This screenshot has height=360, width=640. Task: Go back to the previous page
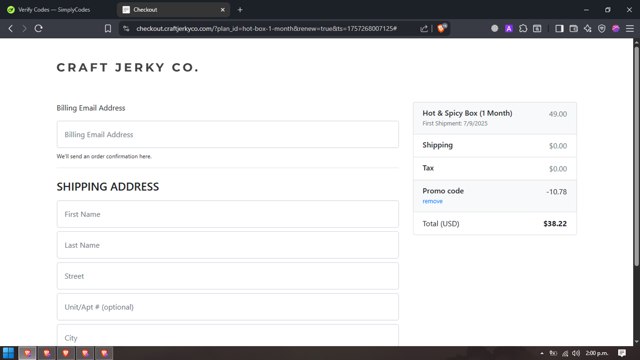[x=11, y=29]
